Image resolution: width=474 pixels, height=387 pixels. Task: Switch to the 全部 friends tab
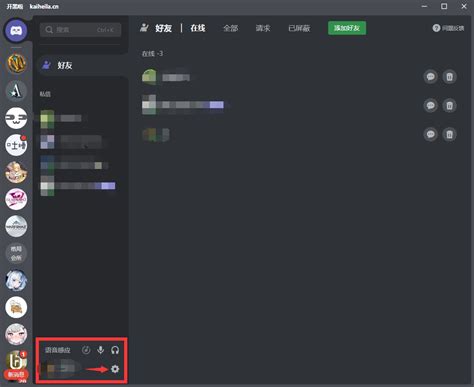230,28
